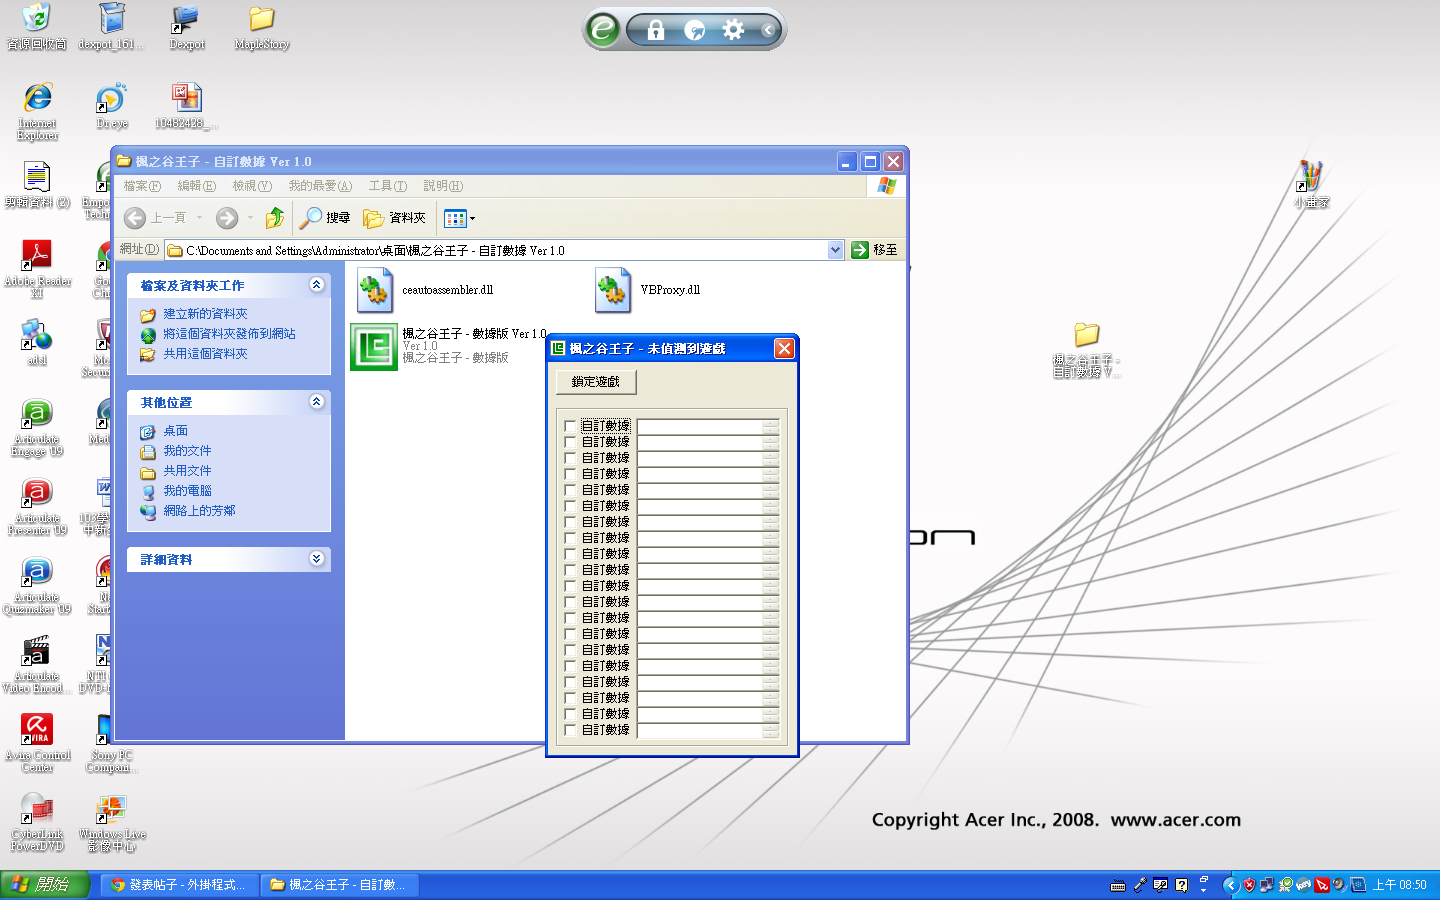Toggle the 資料夾 folders pane button
This screenshot has height=900, width=1440.
(395, 218)
